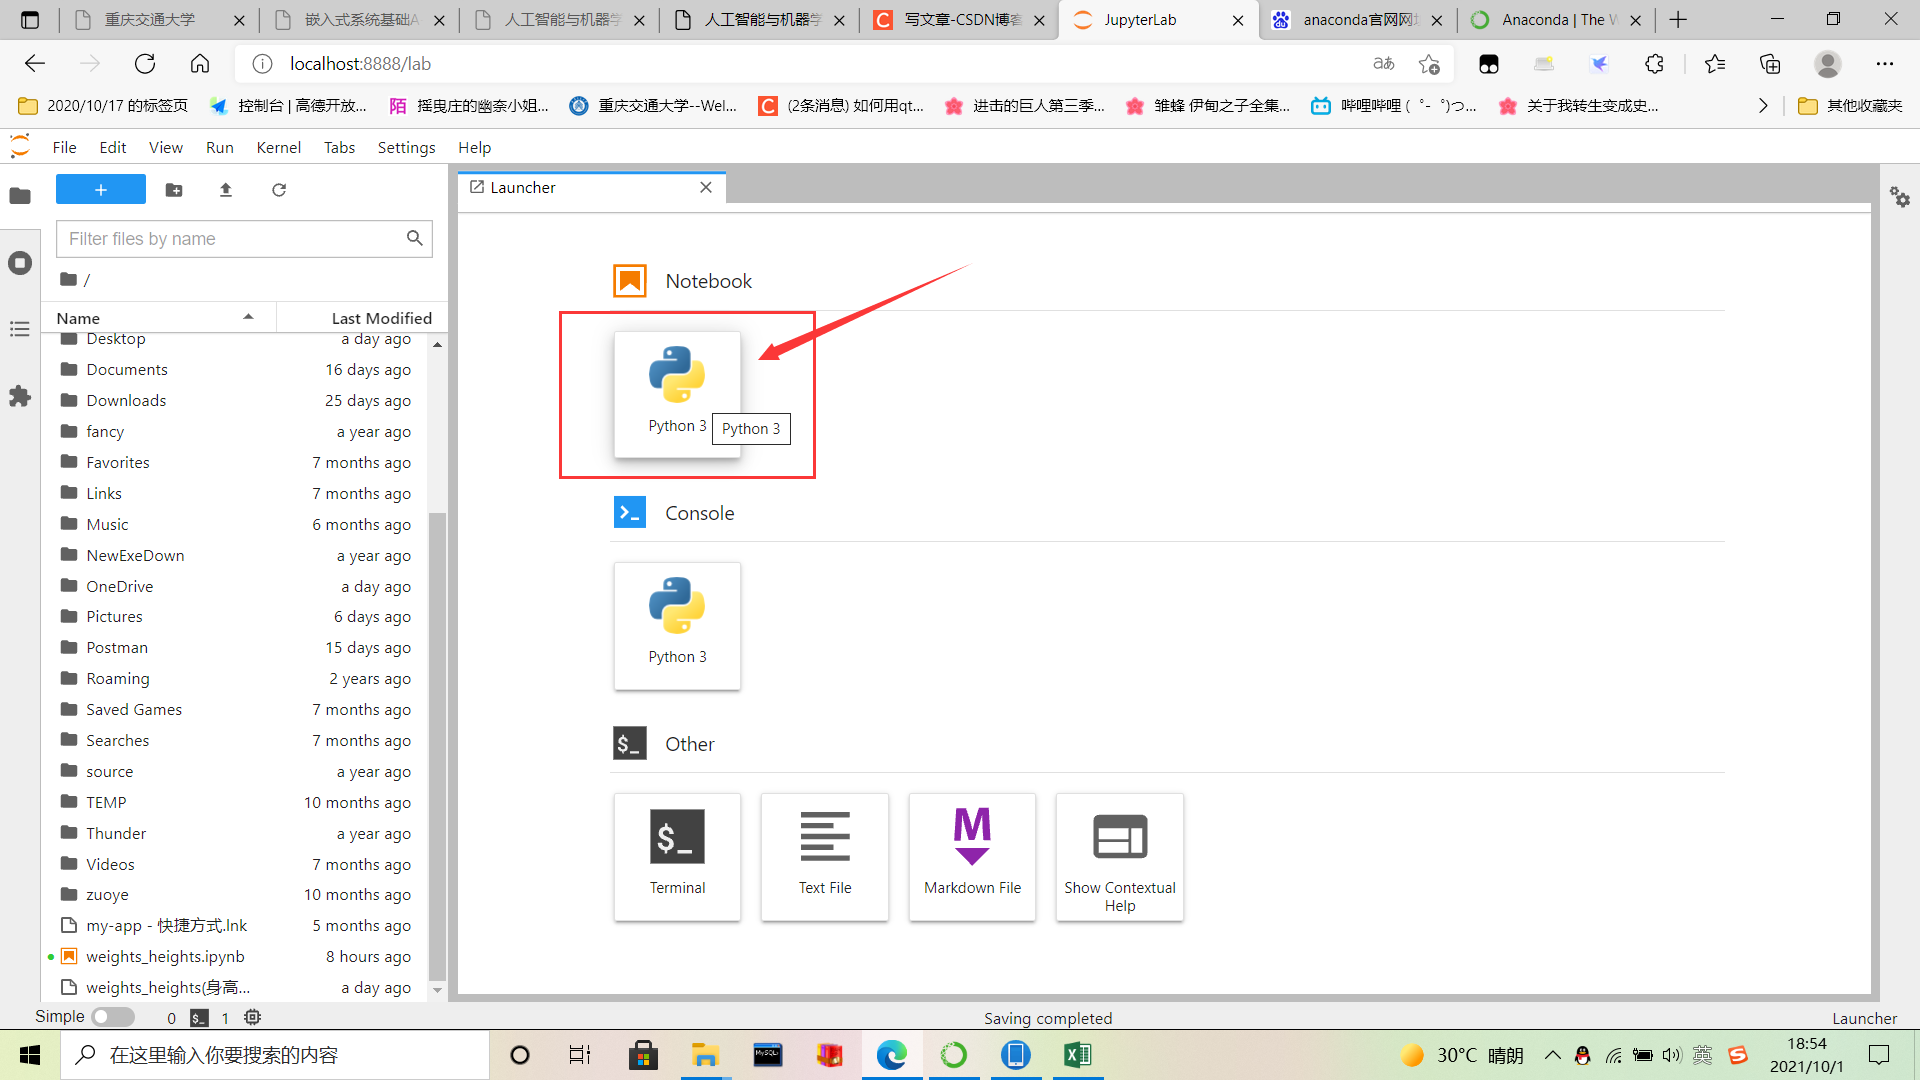Expand the Kernel menu

[277, 146]
